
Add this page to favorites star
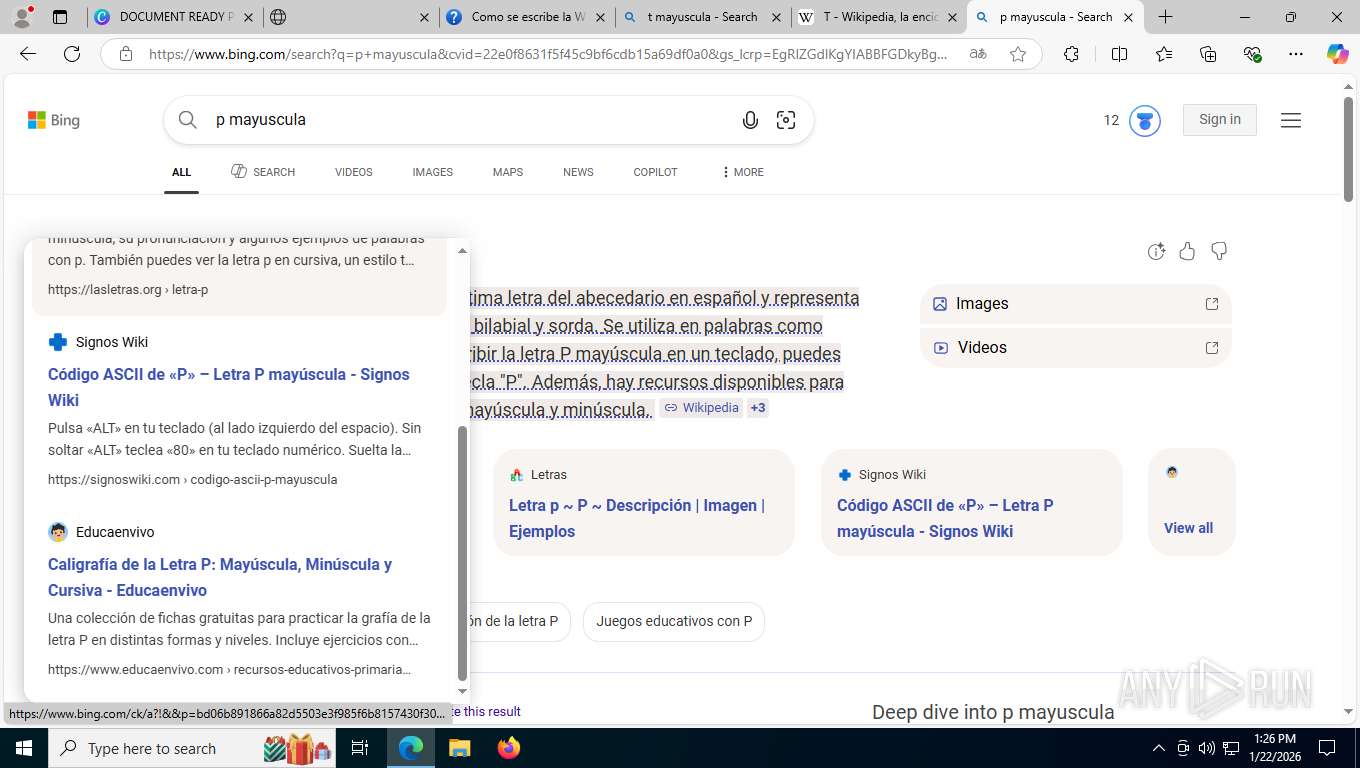click(1018, 54)
